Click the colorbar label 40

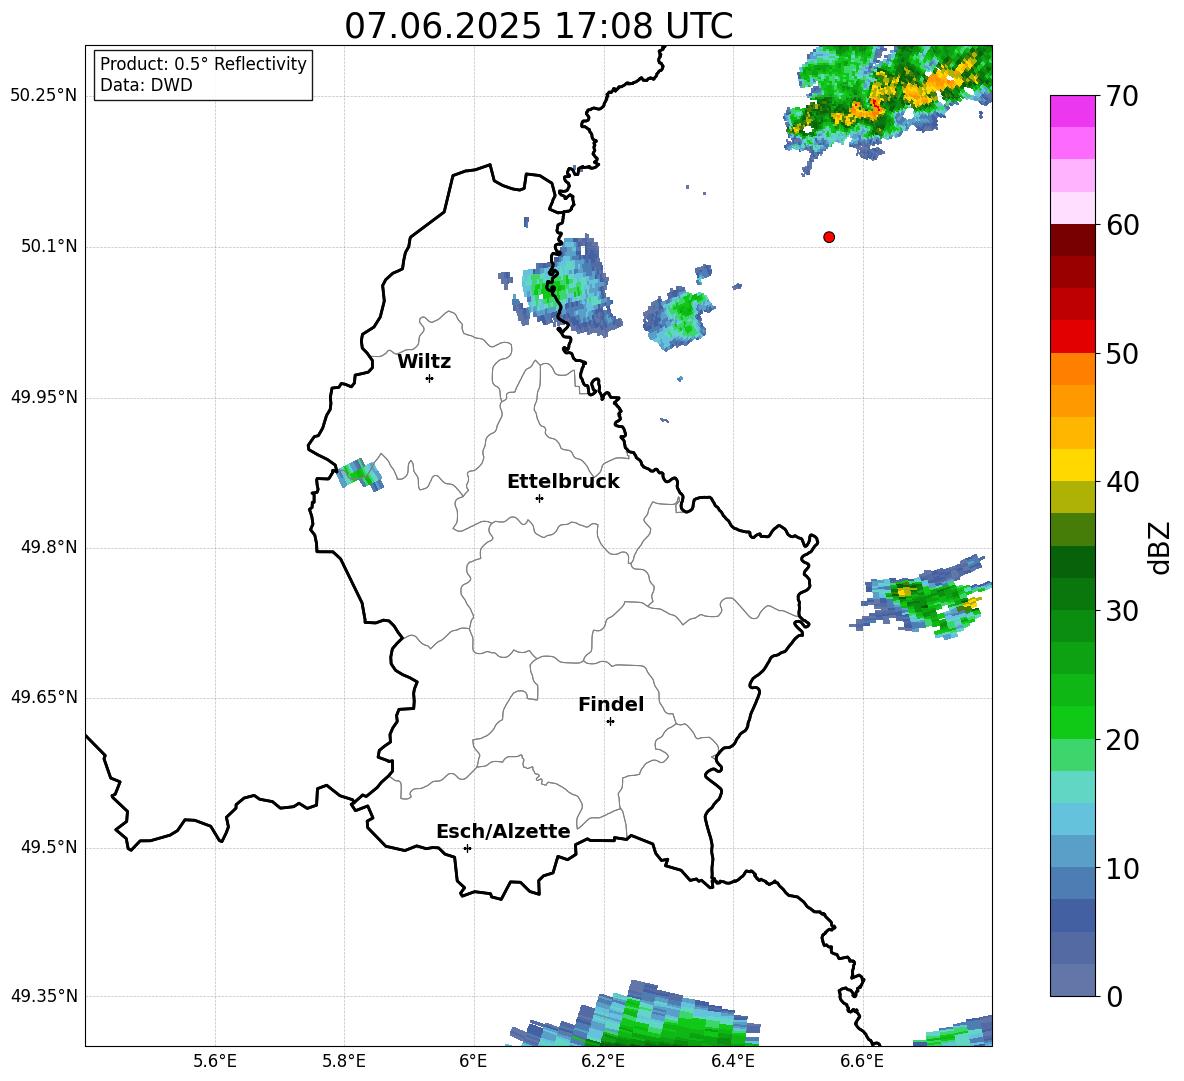pos(1122,482)
